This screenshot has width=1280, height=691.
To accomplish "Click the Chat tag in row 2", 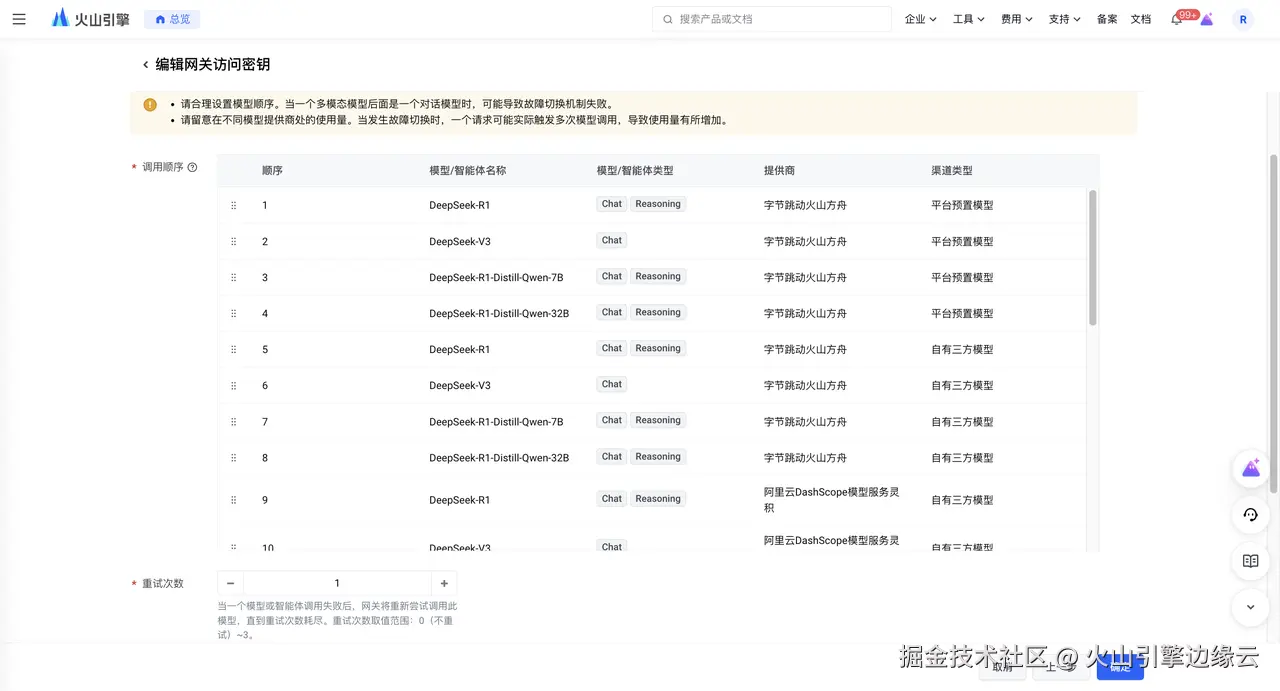I will tap(612, 240).
